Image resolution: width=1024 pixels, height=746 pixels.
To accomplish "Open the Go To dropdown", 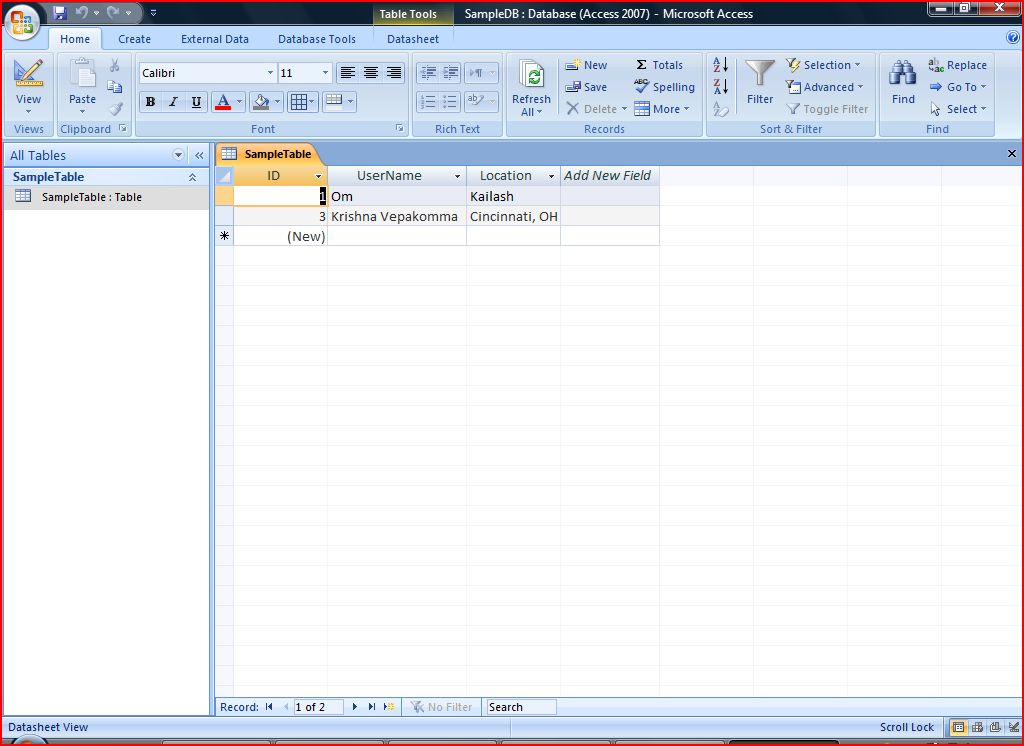I will click(957, 87).
